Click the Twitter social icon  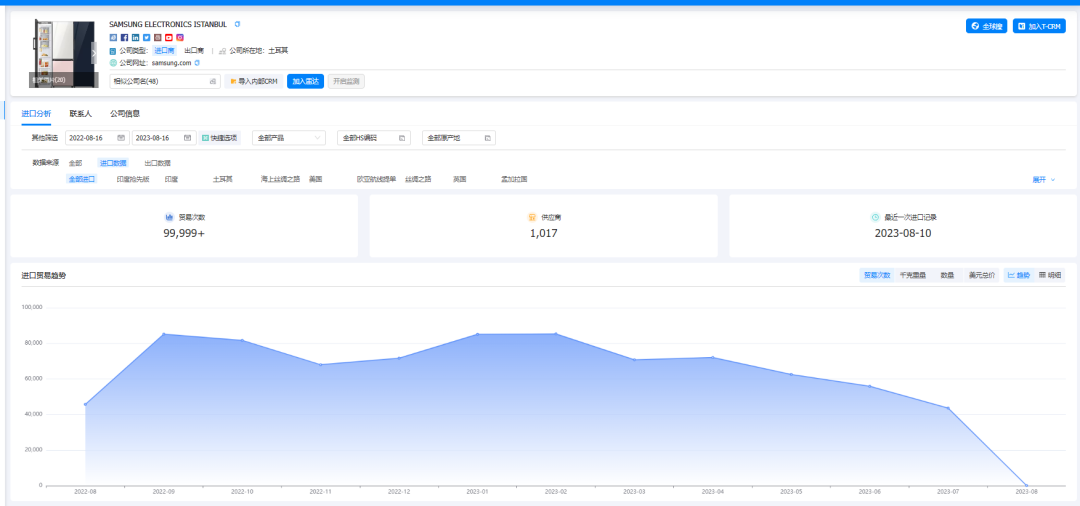point(146,37)
